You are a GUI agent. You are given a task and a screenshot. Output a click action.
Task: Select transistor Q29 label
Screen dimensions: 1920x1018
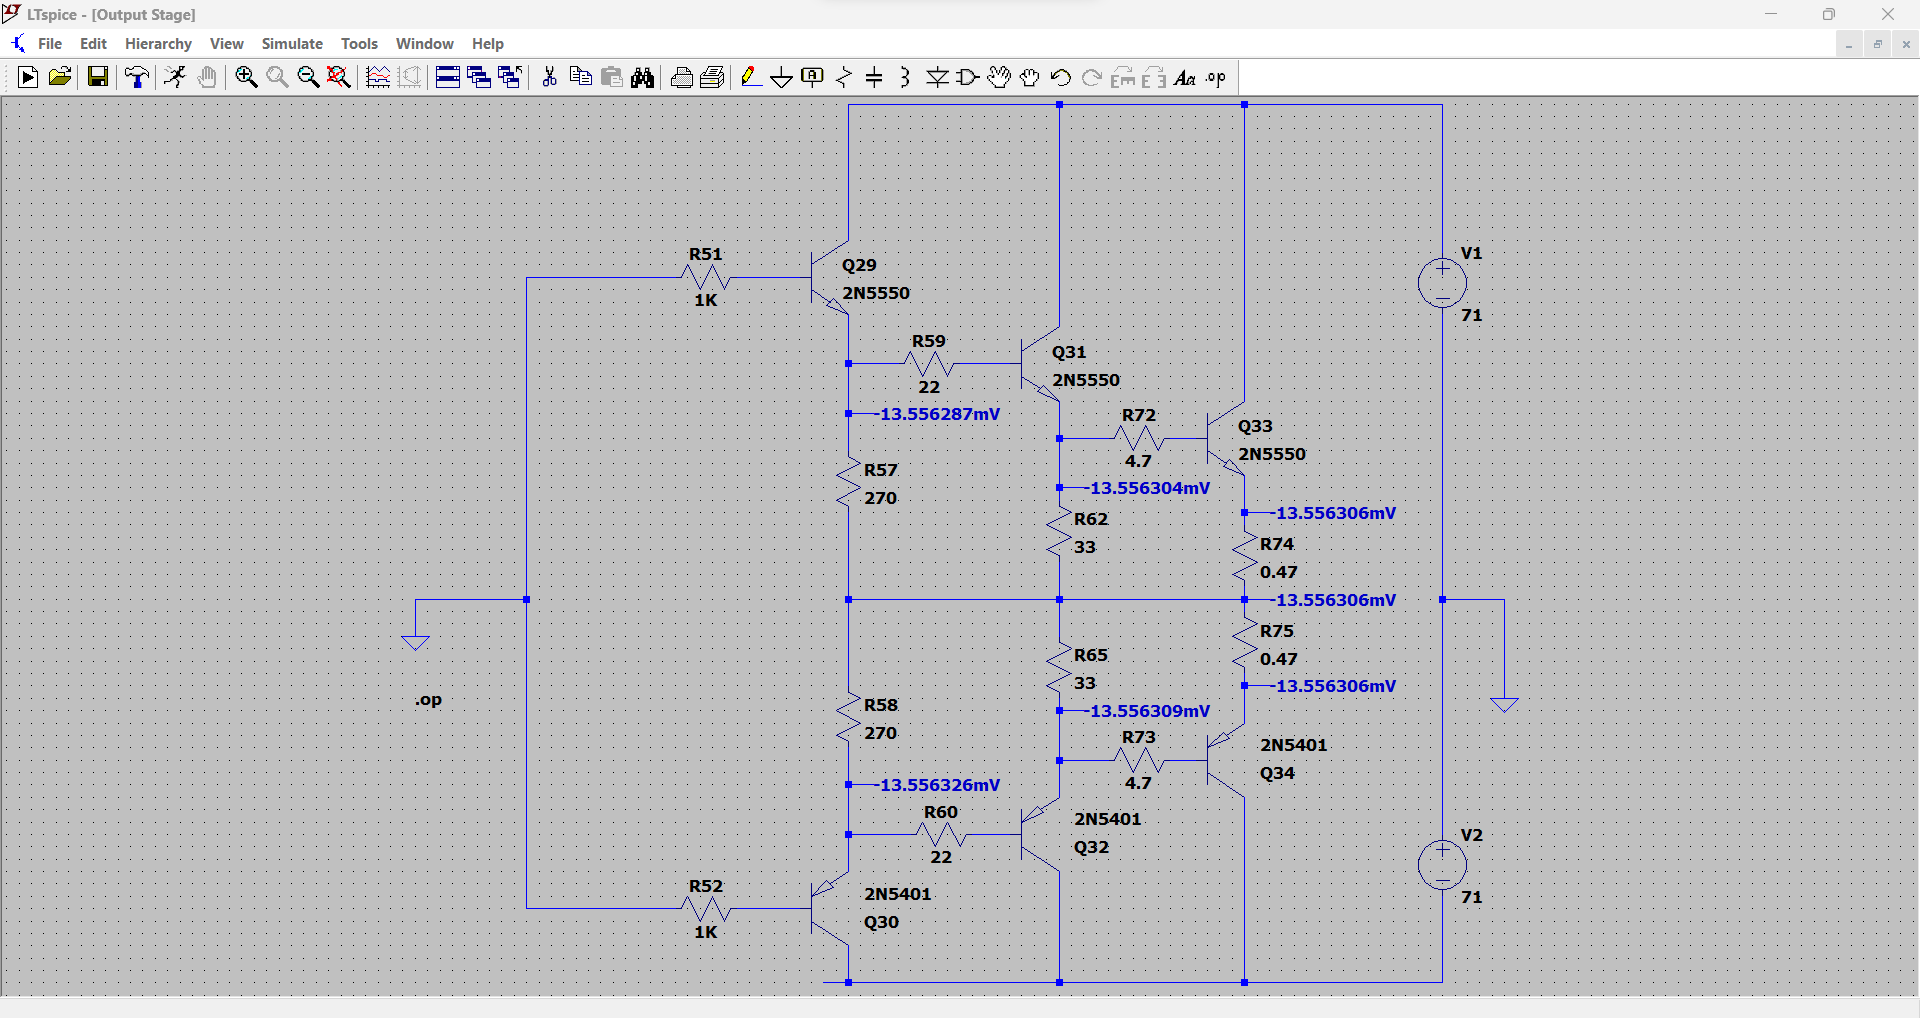pyautogui.click(x=859, y=265)
